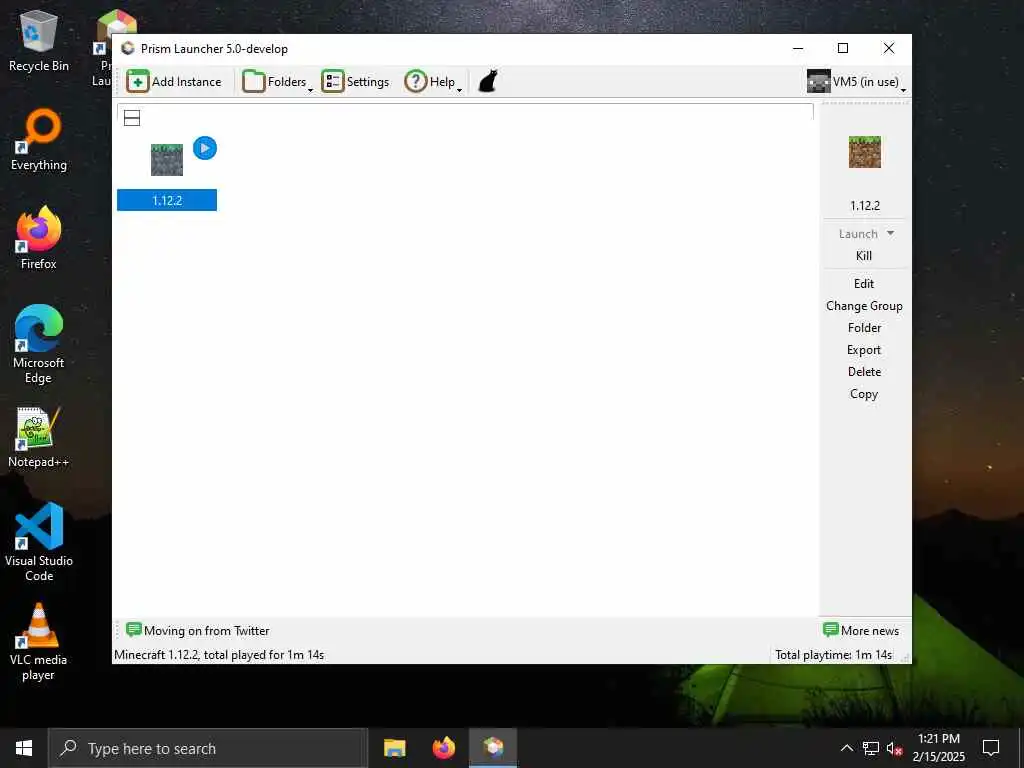
Task: Delete the 1.12.2 instance
Action: tap(864, 372)
